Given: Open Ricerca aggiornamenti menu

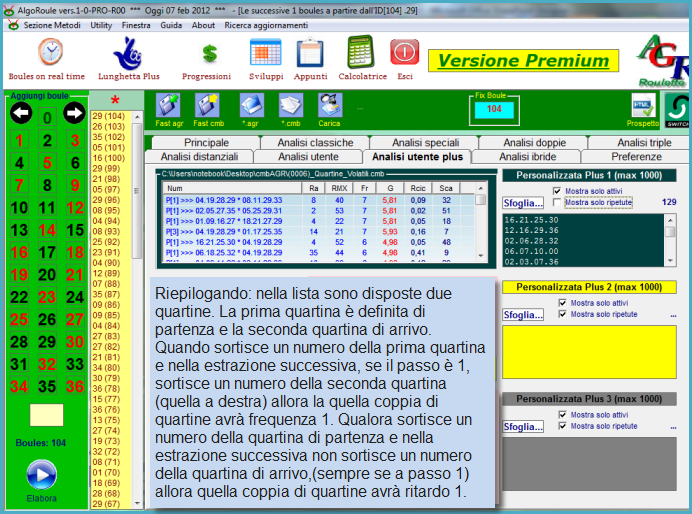Looking at the screenshot, I should pyautogui.click(x=266, y=25).
